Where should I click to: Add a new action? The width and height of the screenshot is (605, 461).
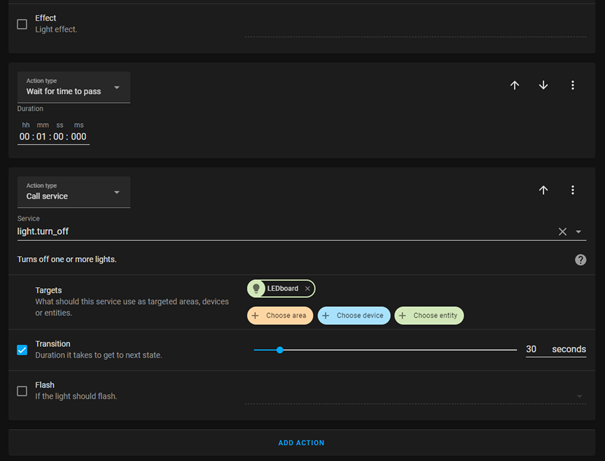coord(301,443)
